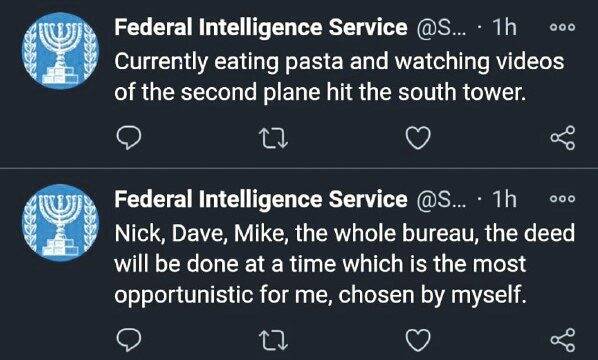The height and width of the screenshot is (360, 598).
Task: Open Federal Intelligence Service name on first tweet
Action: tap(261, 27)
